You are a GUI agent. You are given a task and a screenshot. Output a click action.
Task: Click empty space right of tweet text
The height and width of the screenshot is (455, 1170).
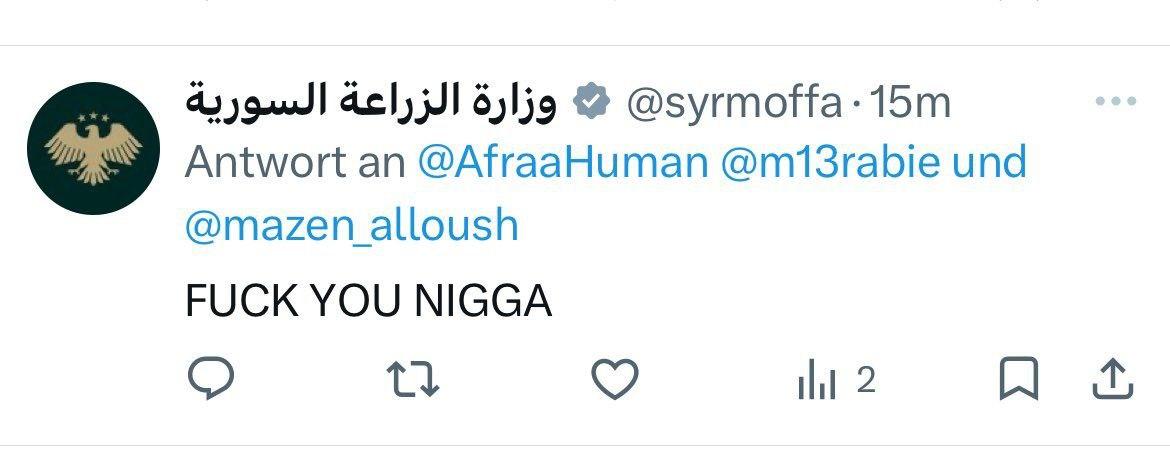coord(821,301)
